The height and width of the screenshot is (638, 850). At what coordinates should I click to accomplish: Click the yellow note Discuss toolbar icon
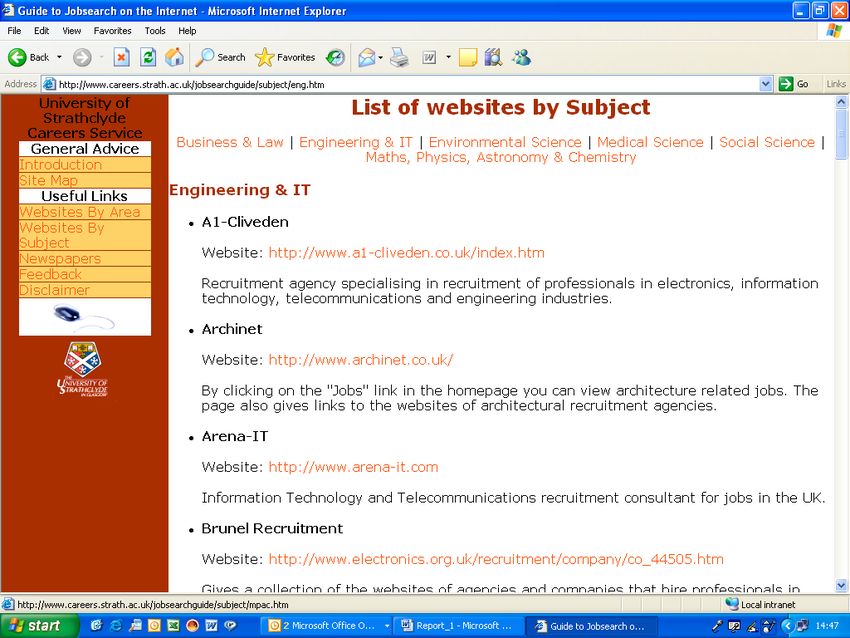(467, 57)
